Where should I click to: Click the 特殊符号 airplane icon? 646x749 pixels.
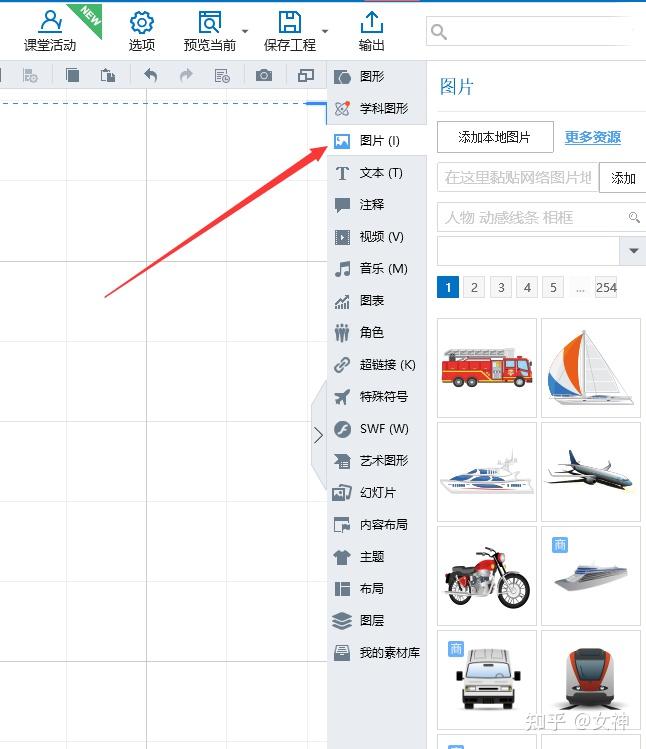click(x=342, y=397)
